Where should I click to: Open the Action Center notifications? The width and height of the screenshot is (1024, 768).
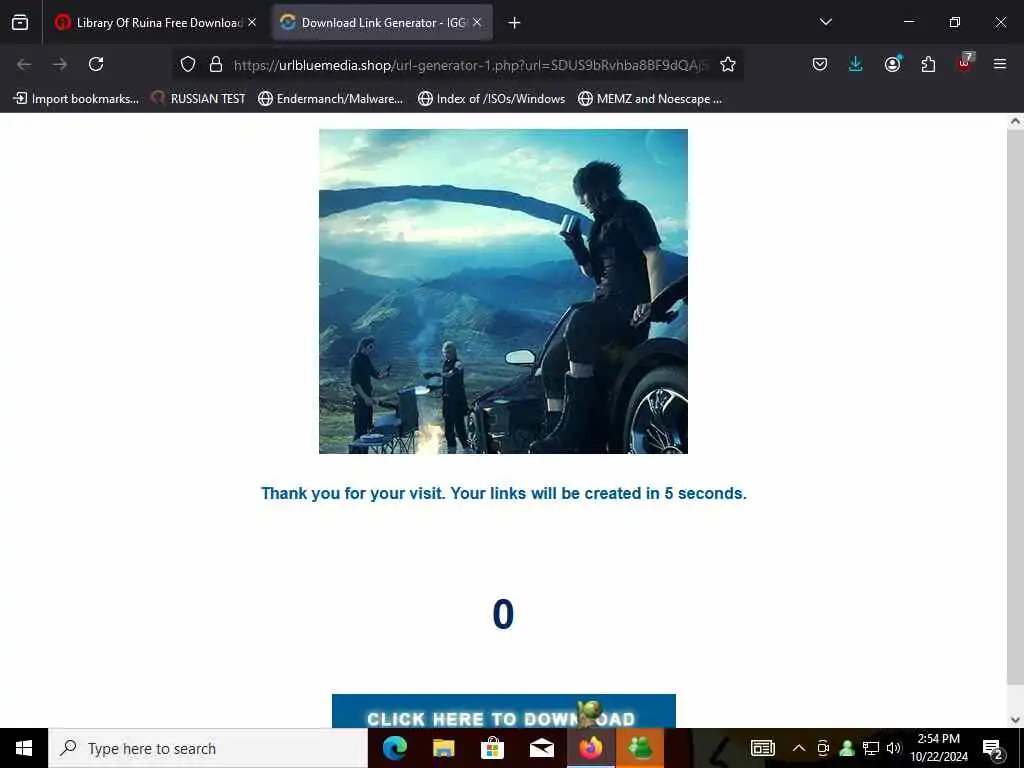click(993, 749)
